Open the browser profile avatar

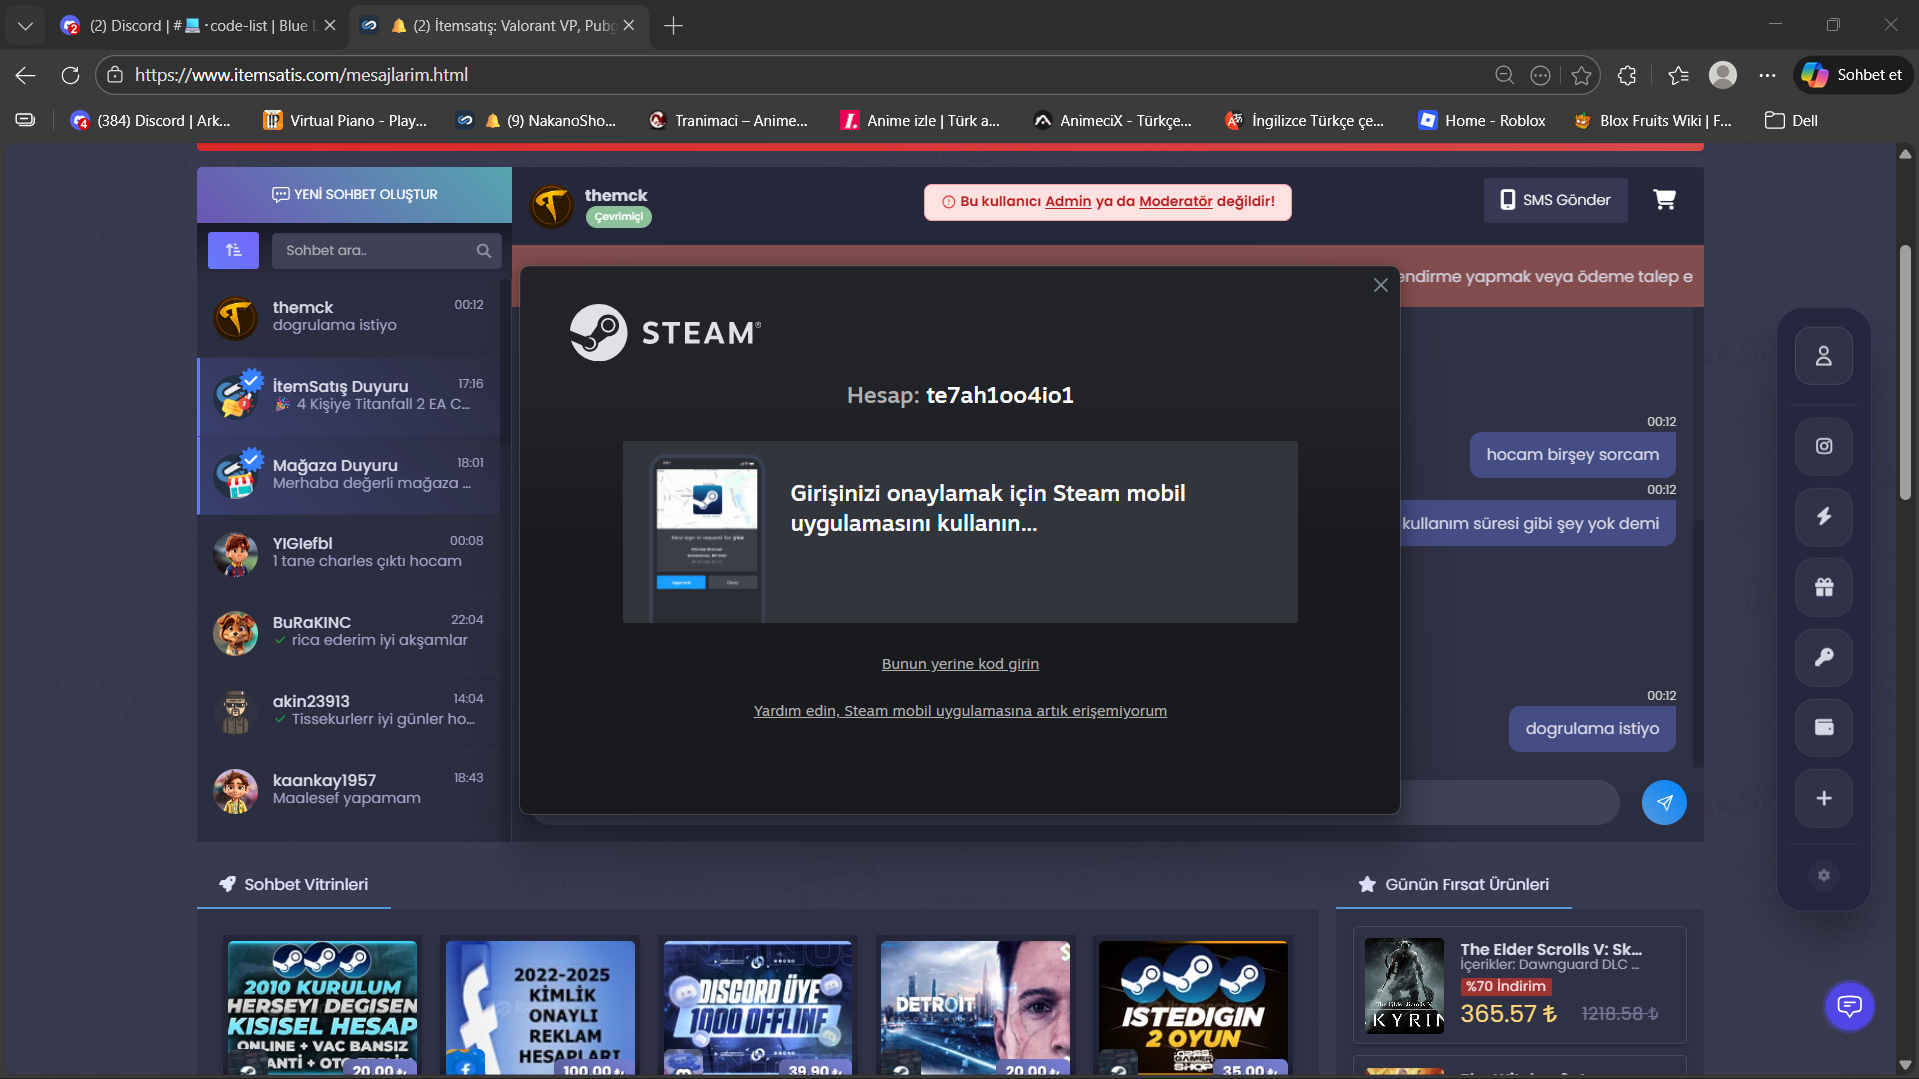[1722, 75]
